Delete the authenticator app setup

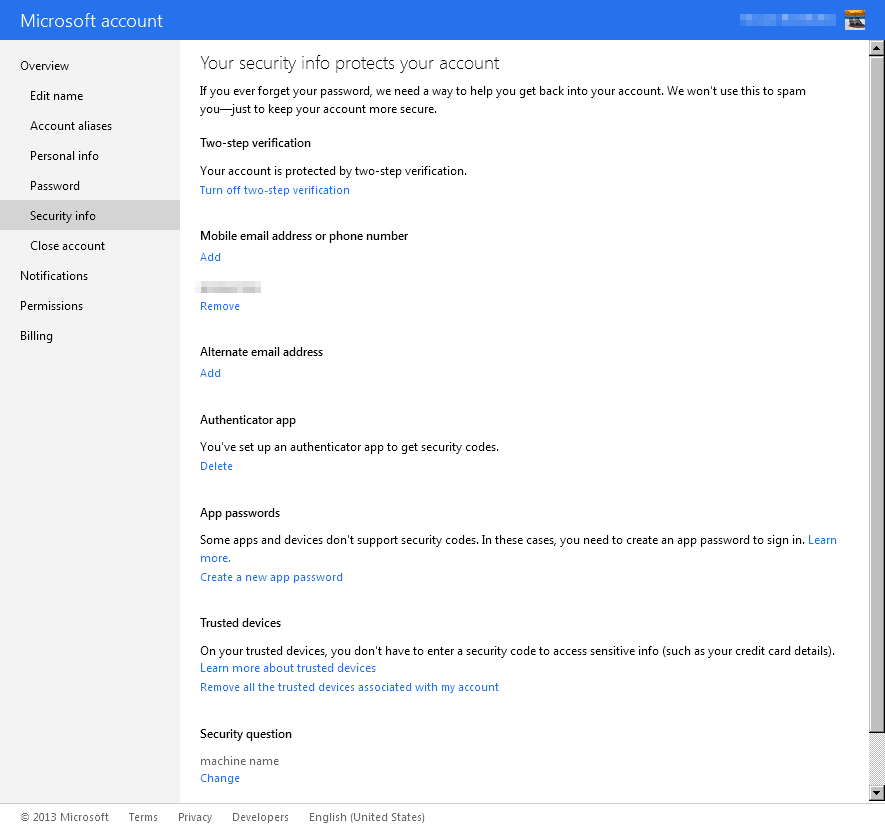pyautogui.click(x=216, y=466)
